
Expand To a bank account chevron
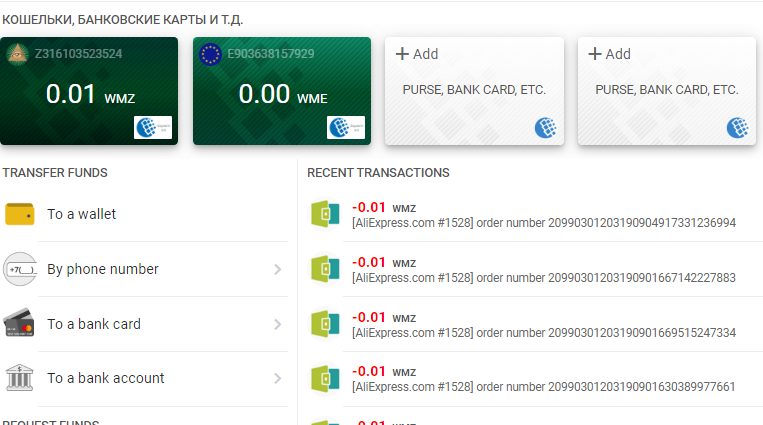[x=277, y=378]
